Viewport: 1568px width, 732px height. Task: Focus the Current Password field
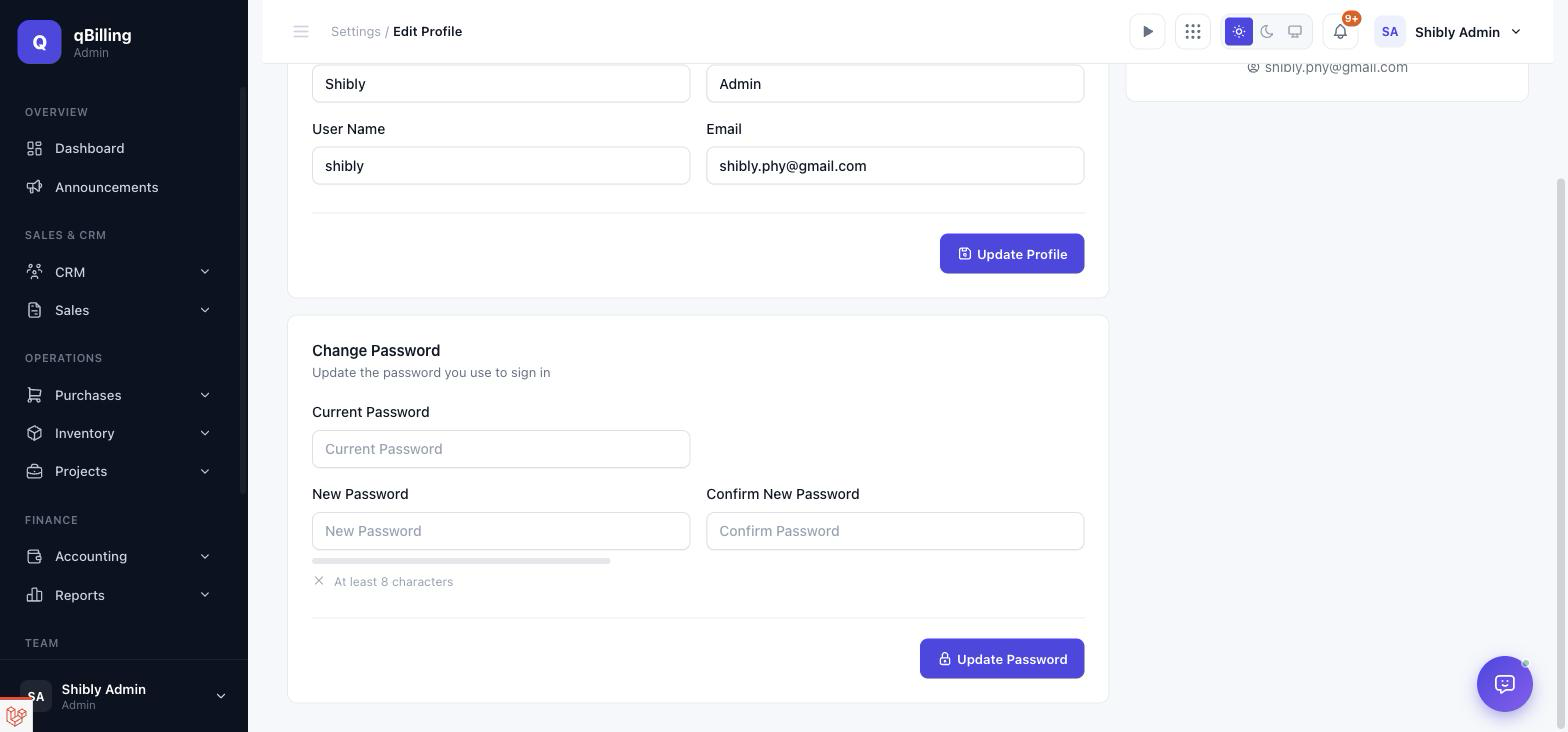(x=501, y=449)
